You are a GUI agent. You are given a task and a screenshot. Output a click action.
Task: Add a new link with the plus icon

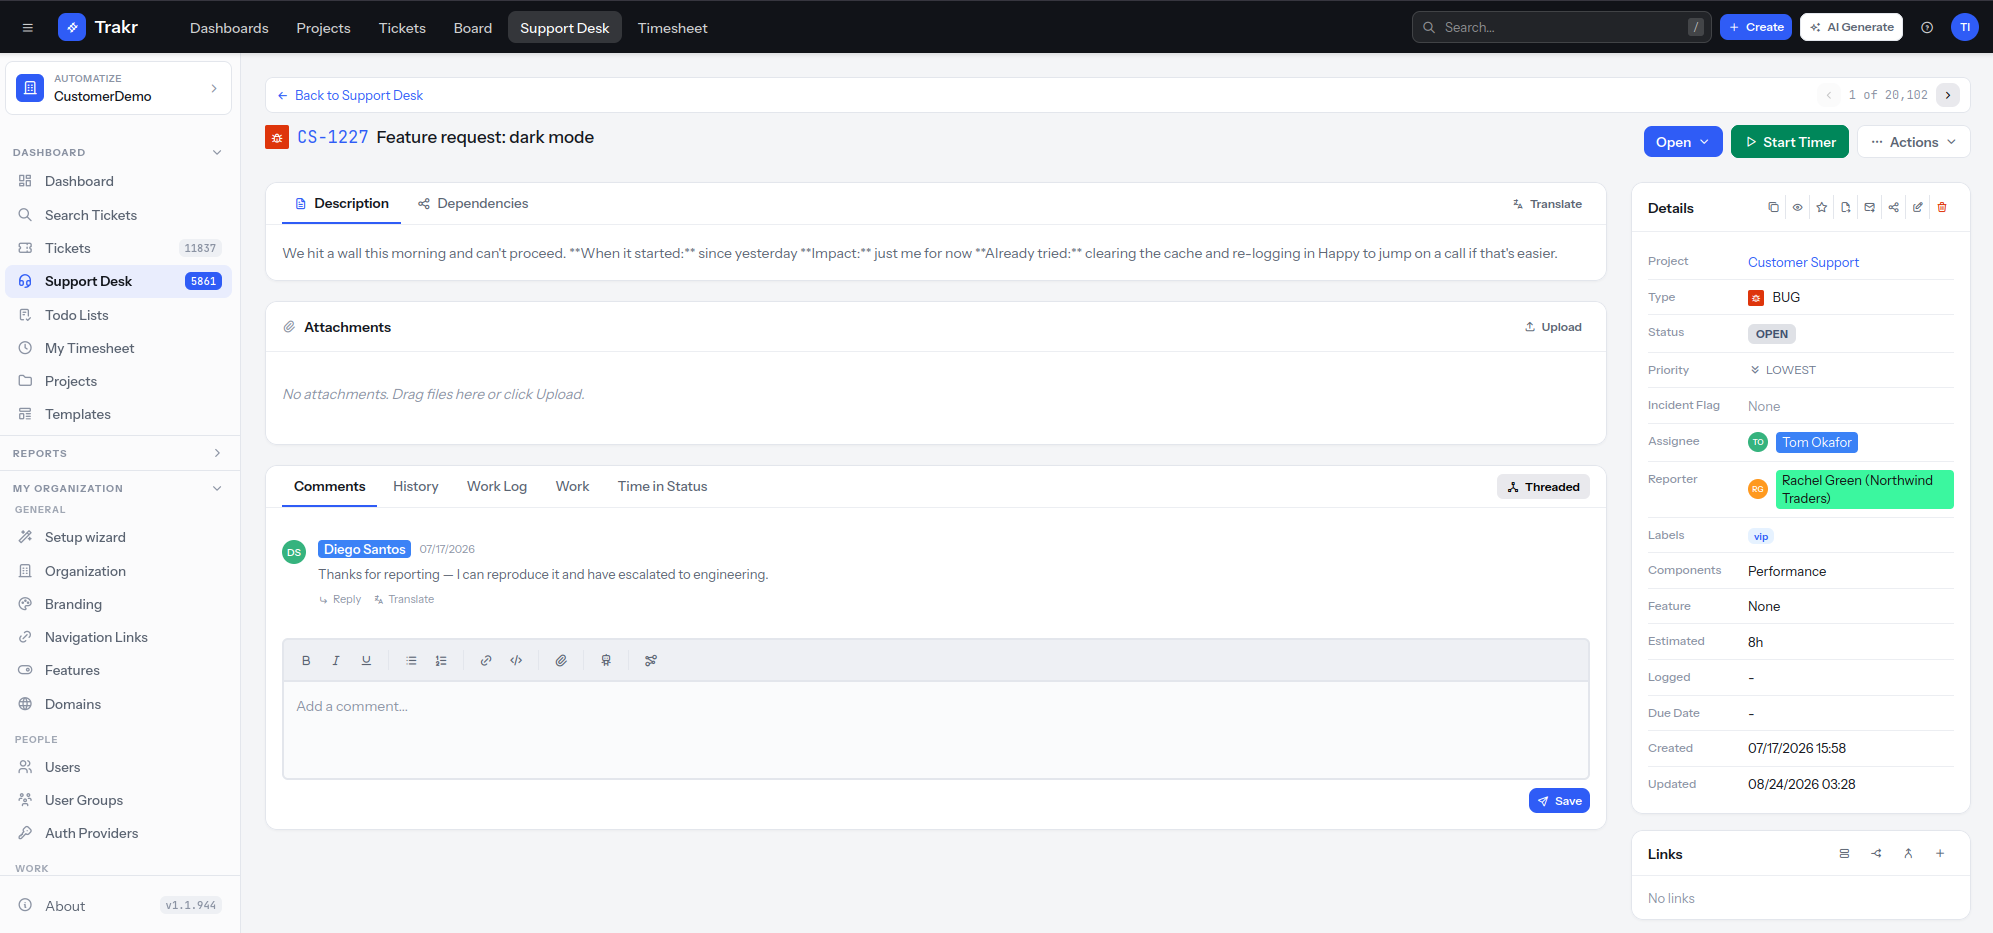pos(1940,853)
